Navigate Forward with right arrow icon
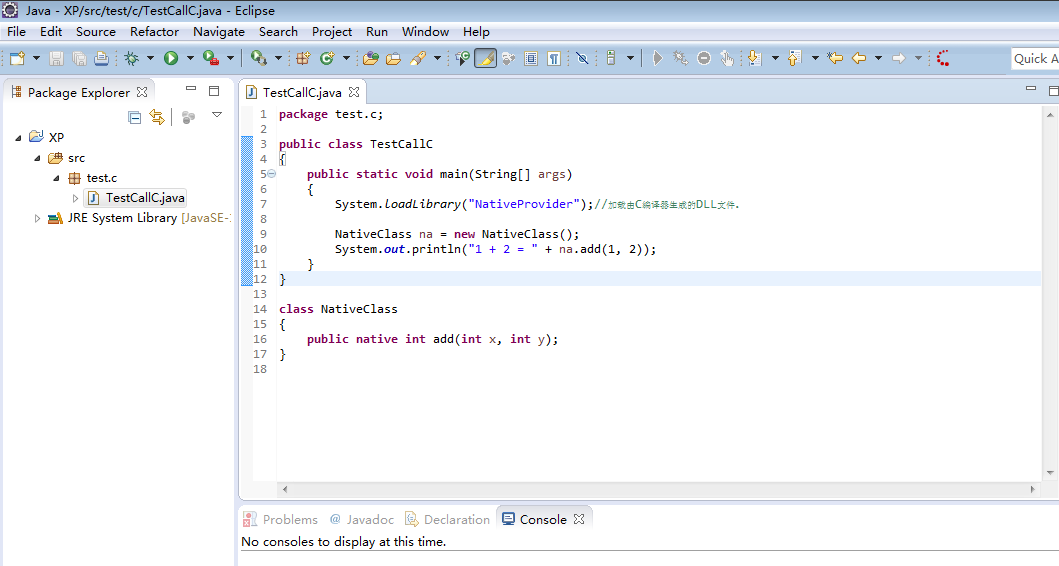This screenshot has height=566, width=1059. click(x=899, y=59)
